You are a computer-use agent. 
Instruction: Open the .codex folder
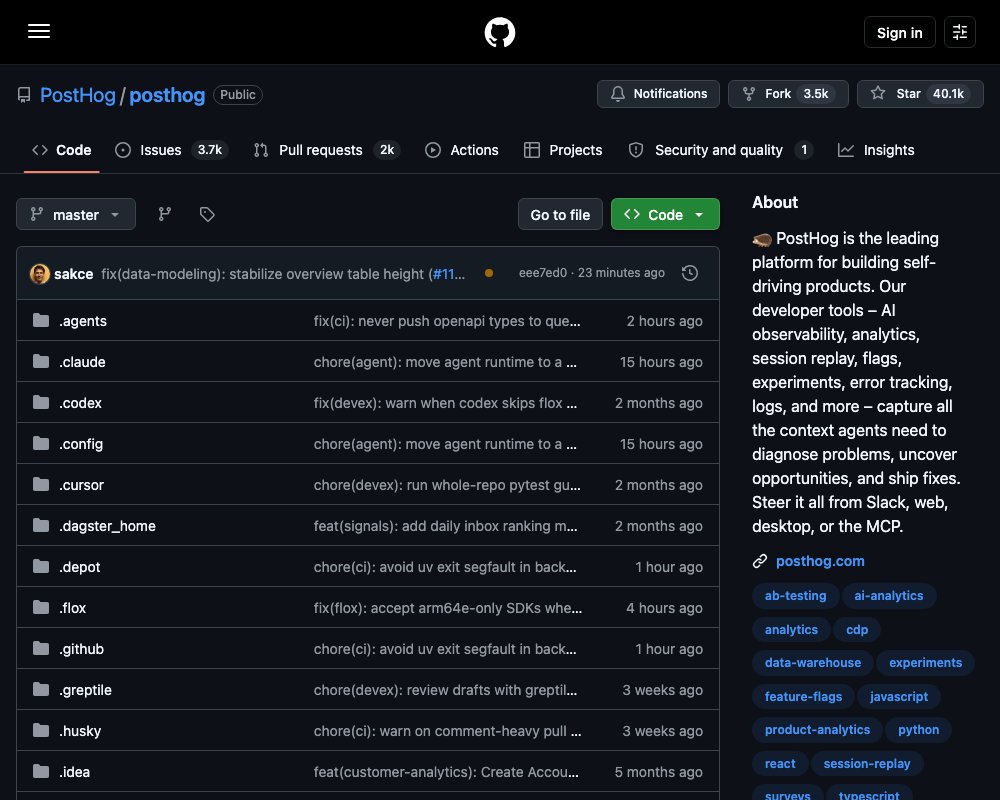point(80,403)
